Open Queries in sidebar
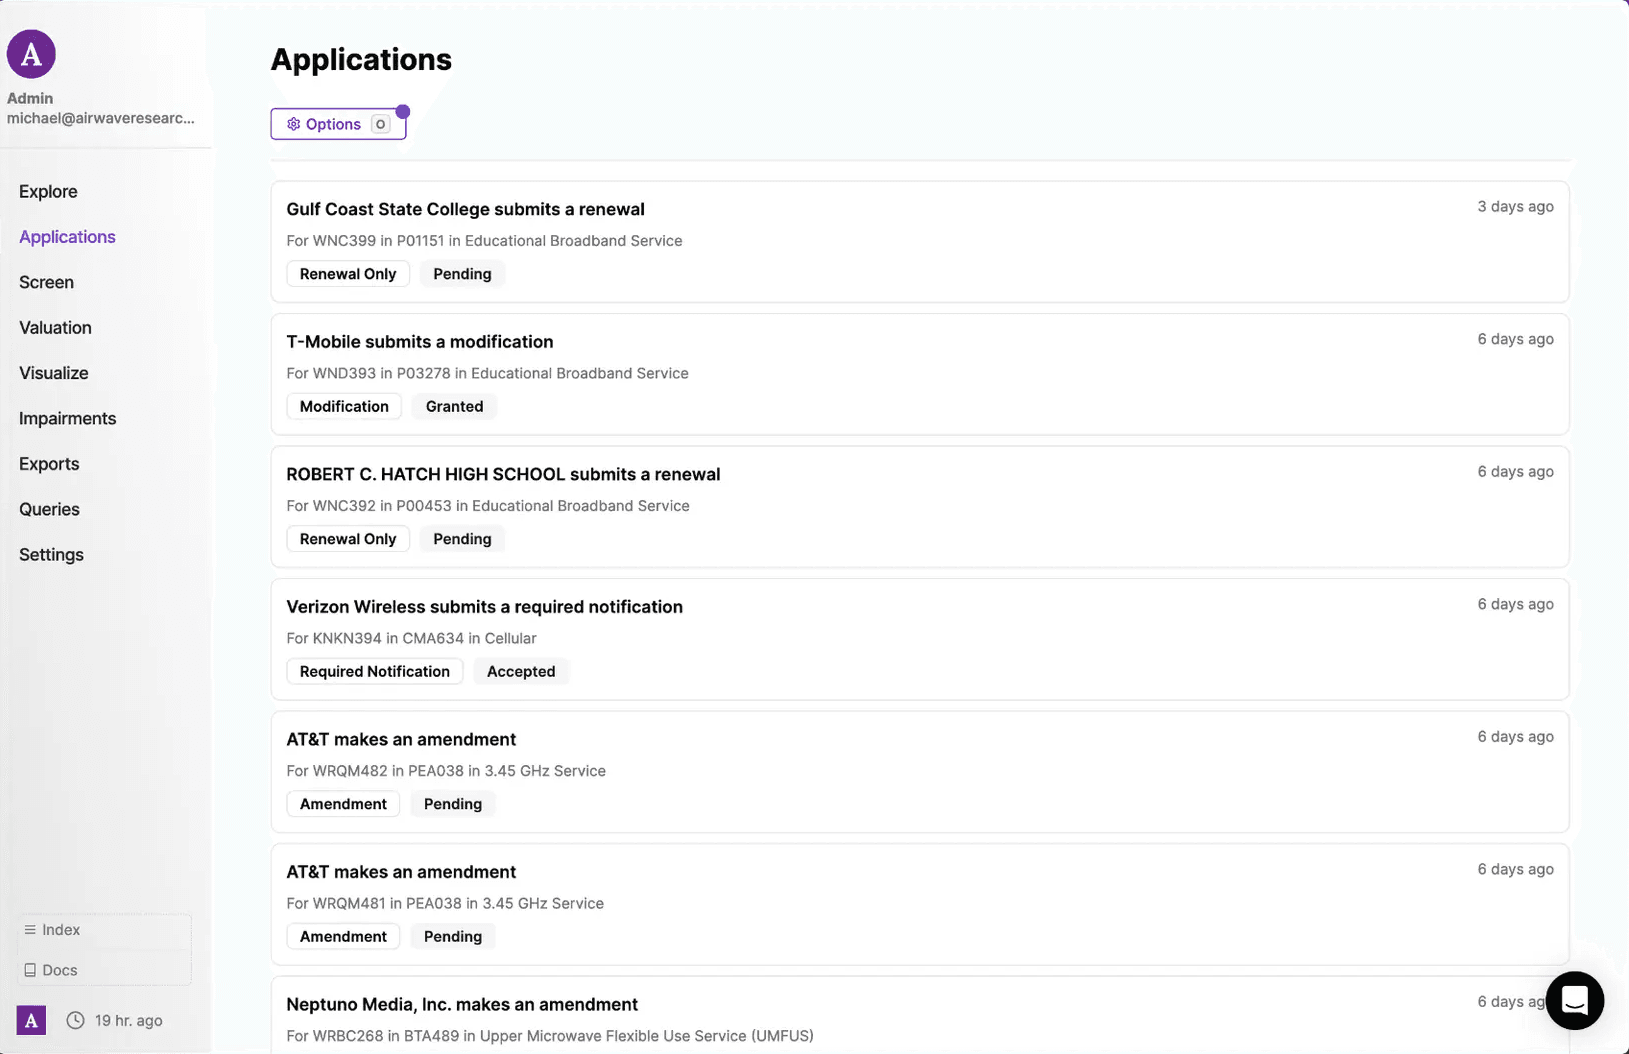Viewport: 1629px width, 1054px height. 49,509
